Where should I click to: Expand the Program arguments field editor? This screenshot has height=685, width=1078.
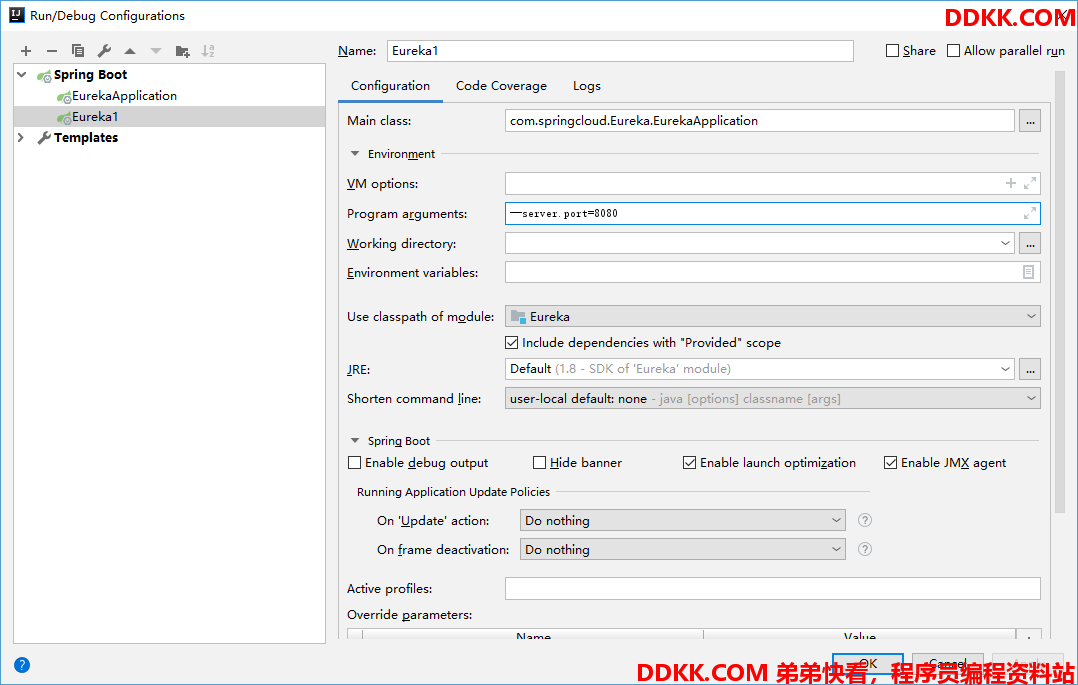pos(1029,214)
